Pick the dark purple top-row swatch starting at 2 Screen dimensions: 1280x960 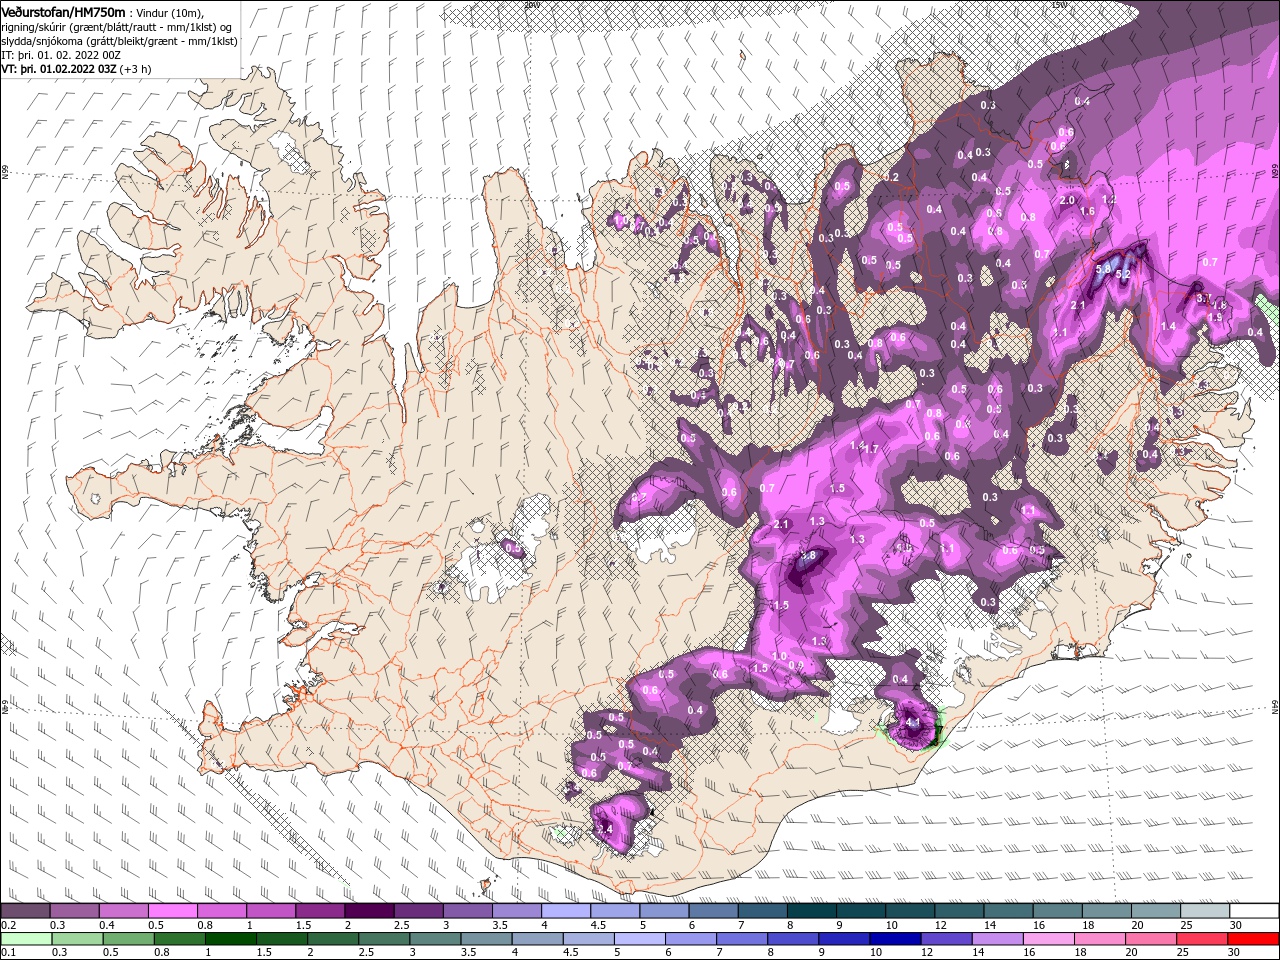click(x=368, y=911)
